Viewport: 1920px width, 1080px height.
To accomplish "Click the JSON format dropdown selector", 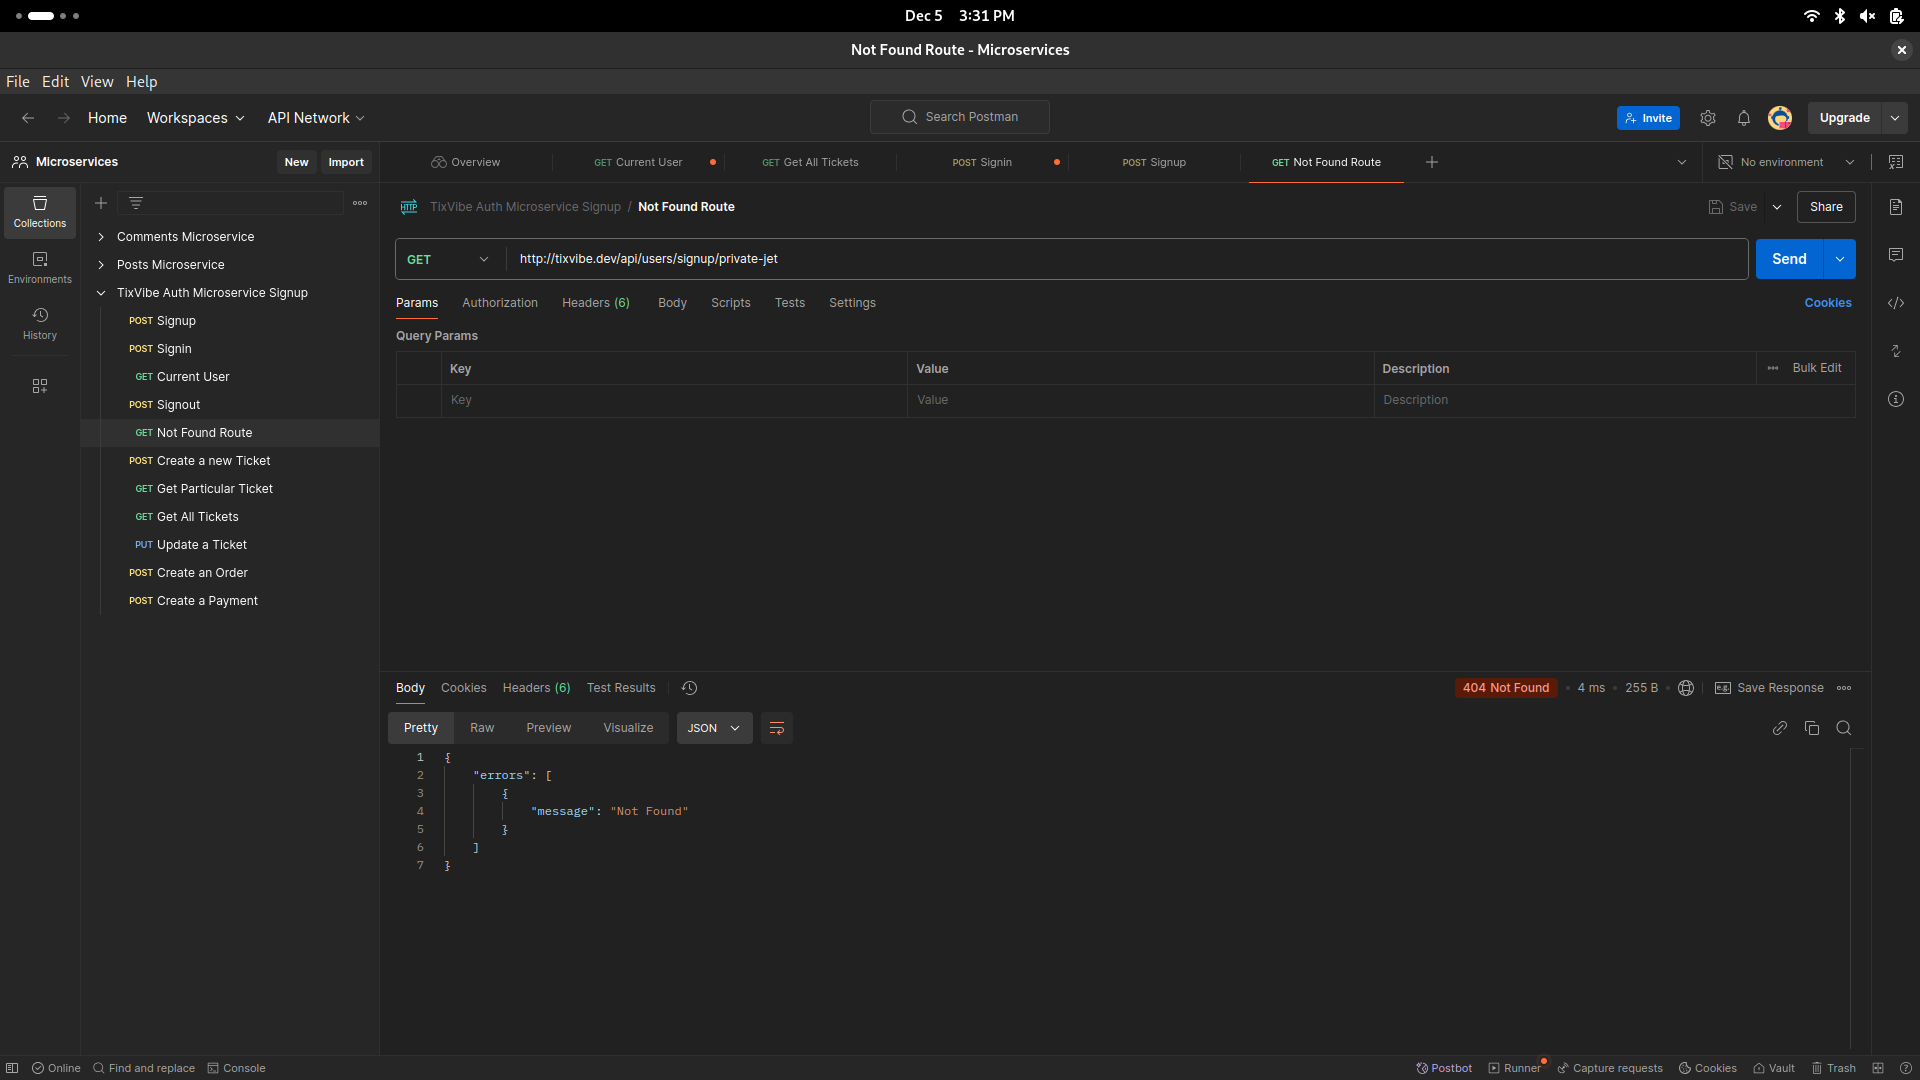I will coord(713,728).
